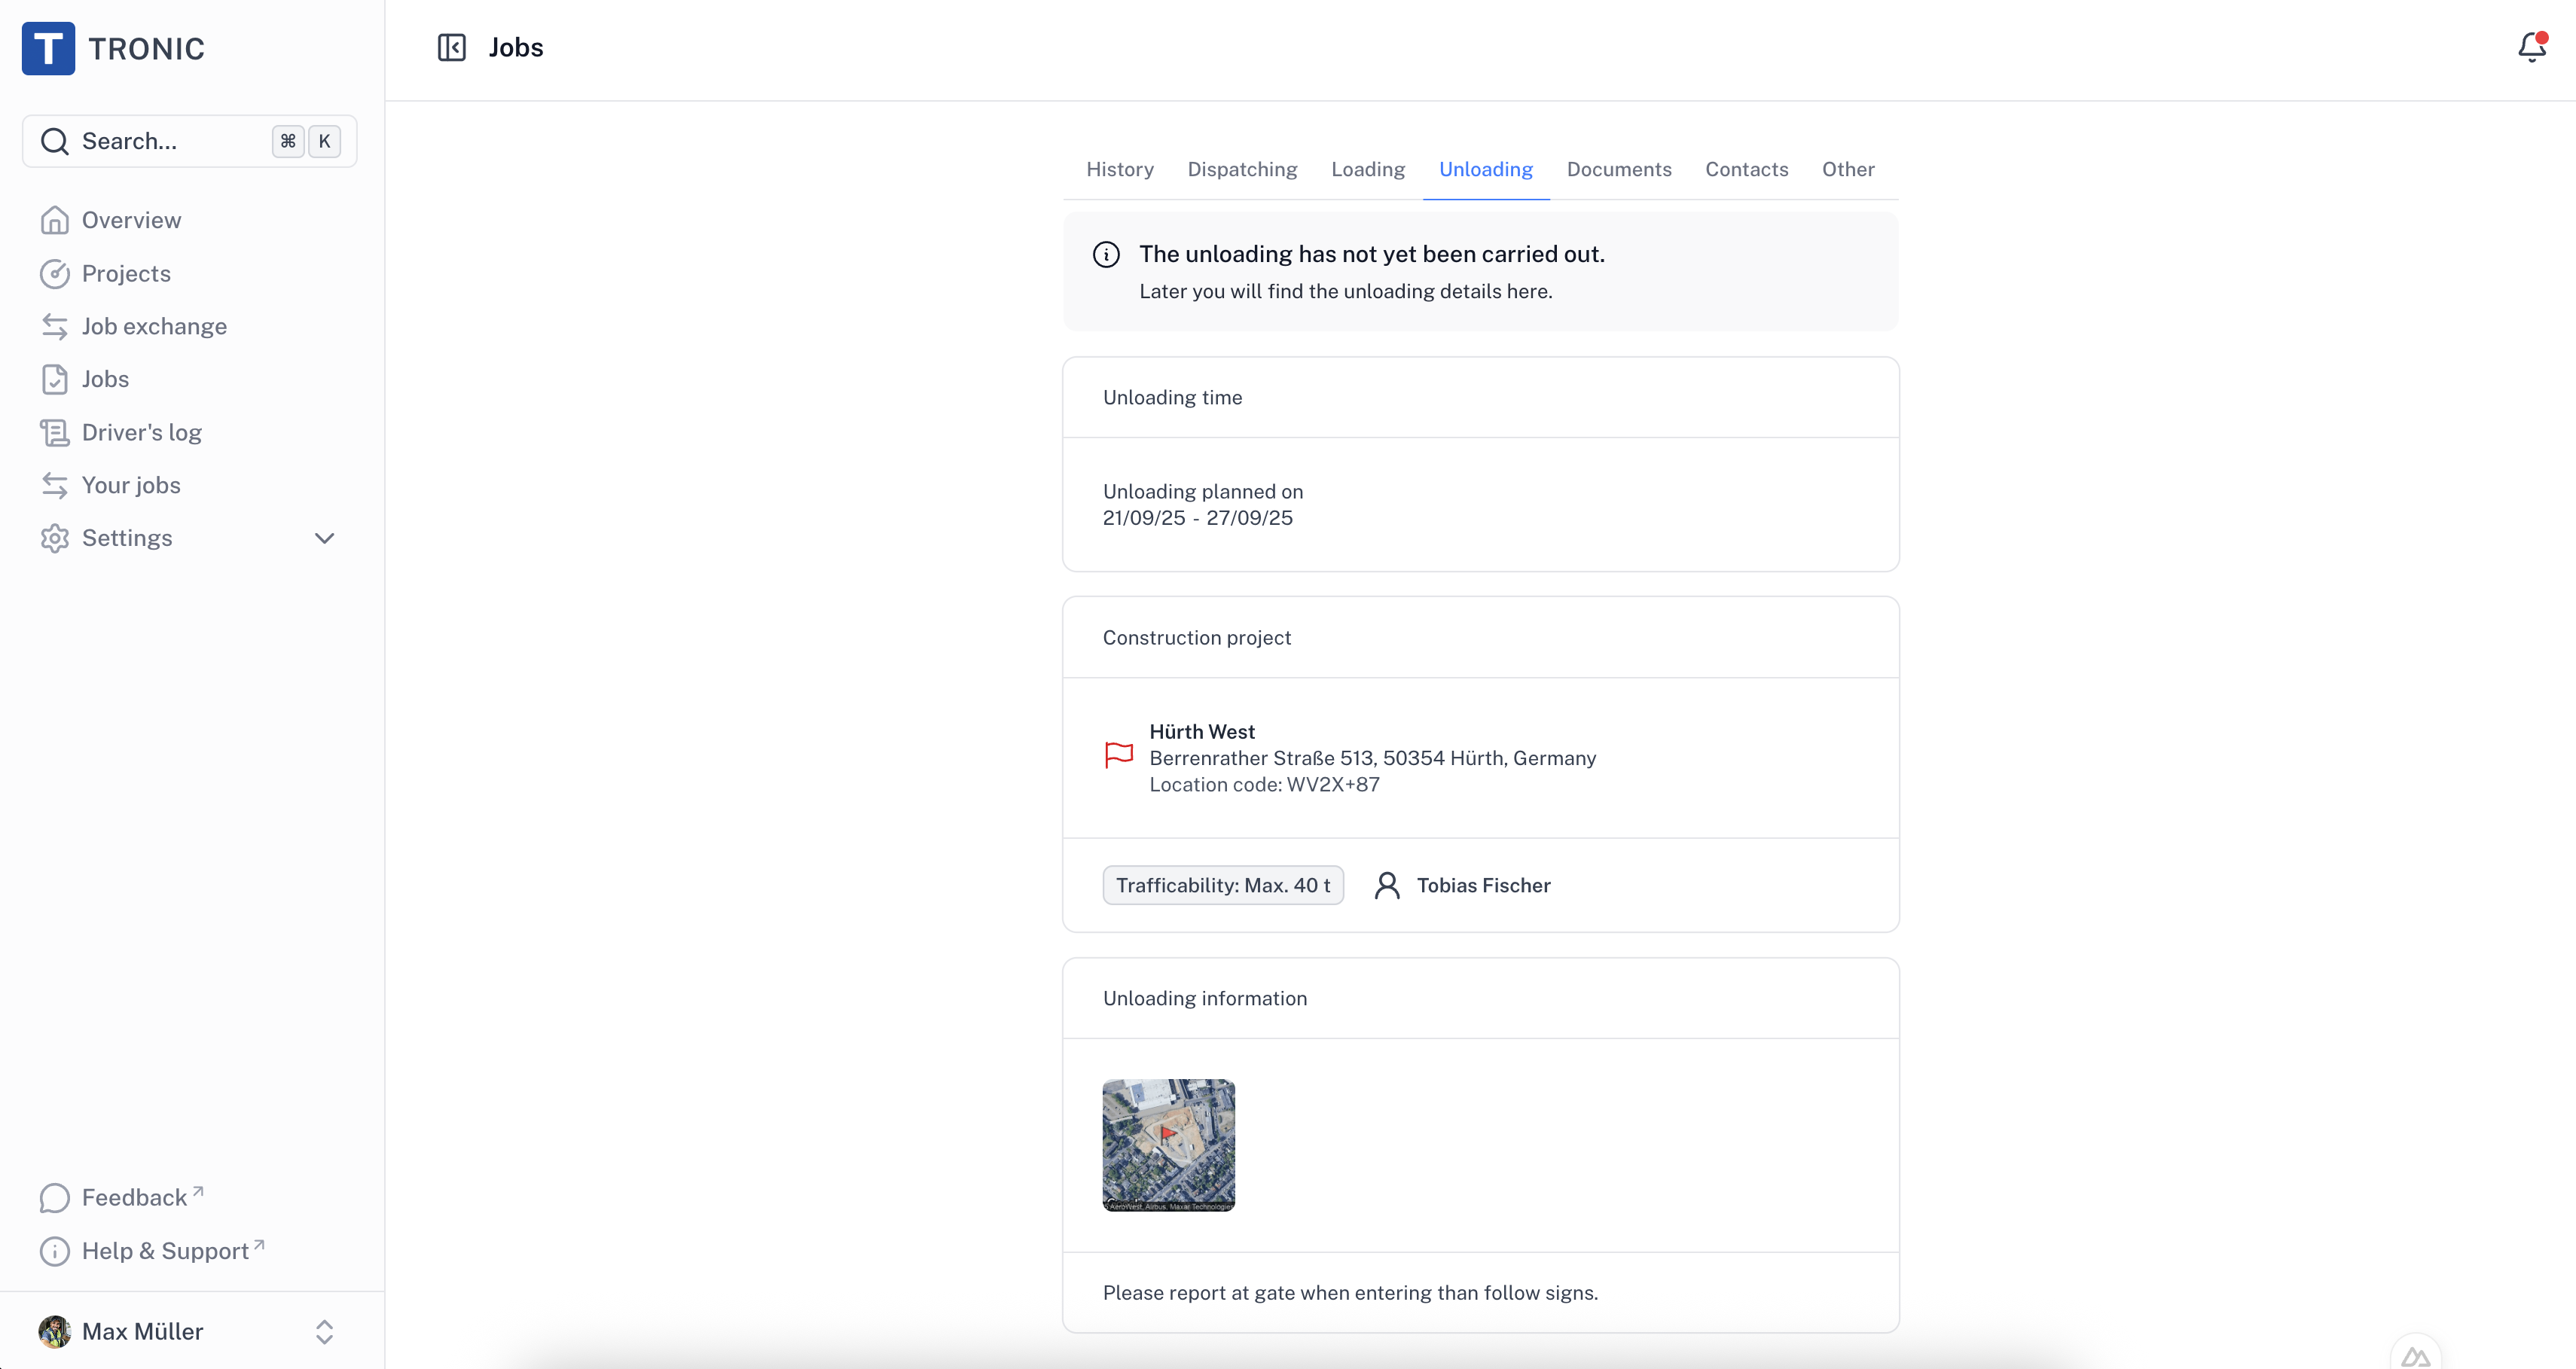Click the TRONIC logo icon
This screenshot has height=1369, width=2576.
tap(48, 48)
